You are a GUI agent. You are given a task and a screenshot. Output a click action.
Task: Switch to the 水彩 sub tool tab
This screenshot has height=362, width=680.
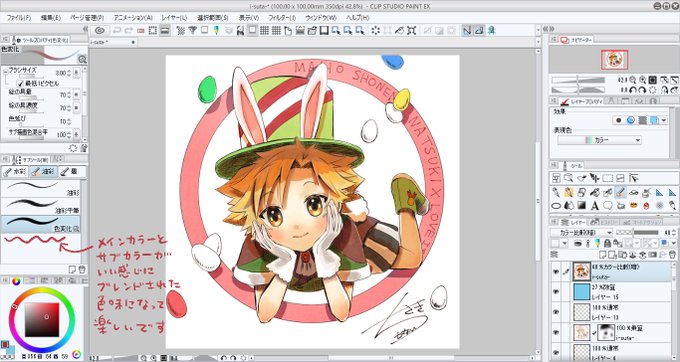15,172
